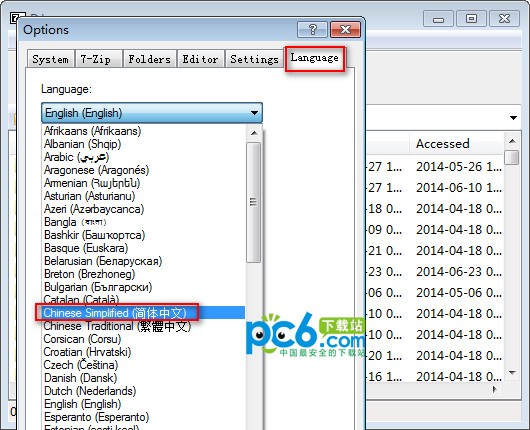530x430 pixels.
Task: Select Breton (Brezhoneg) language
Action: point(144,274)
